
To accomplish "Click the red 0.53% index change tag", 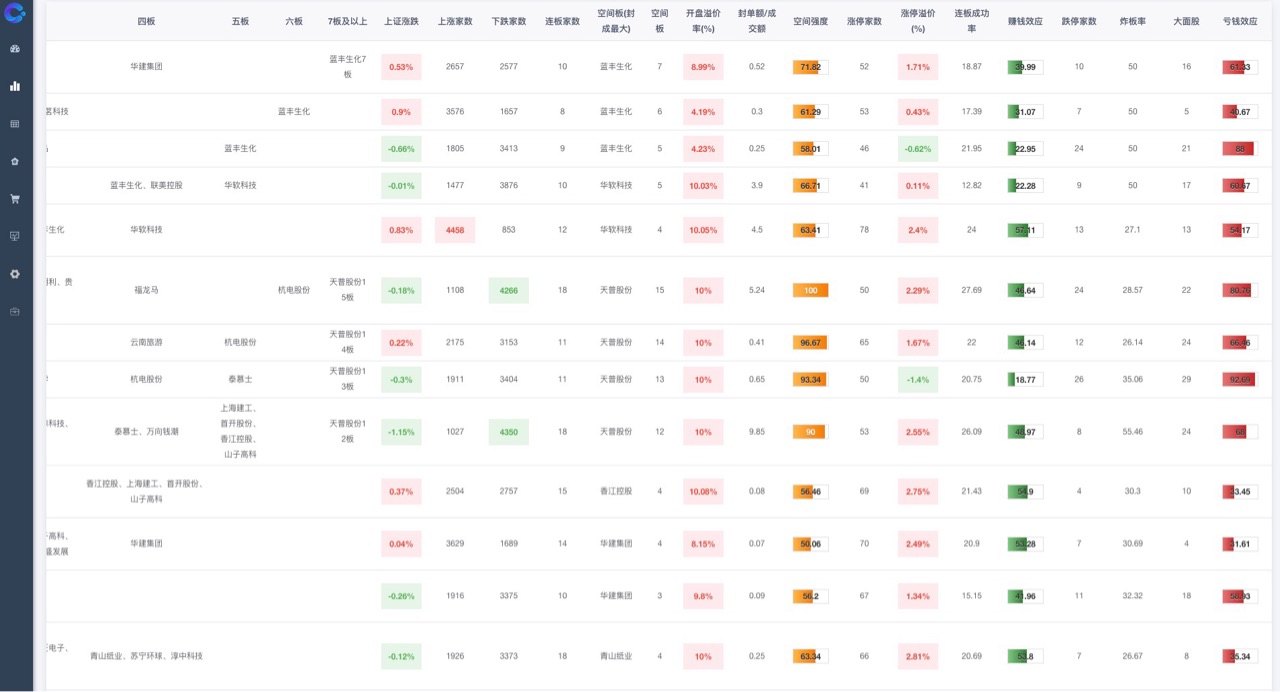I will coord(401,67).
